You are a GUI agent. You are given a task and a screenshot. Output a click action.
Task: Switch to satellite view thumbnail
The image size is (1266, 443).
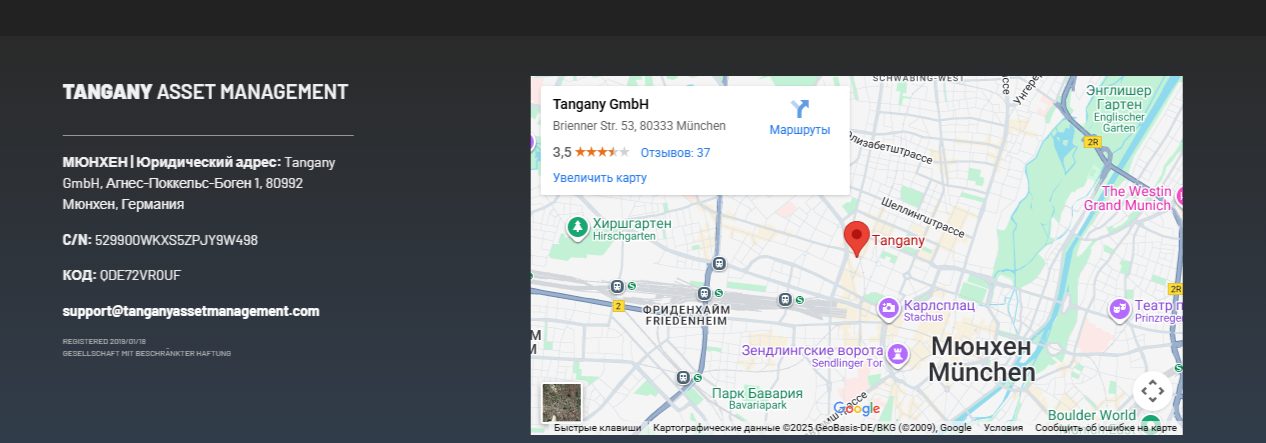(561, 403)
